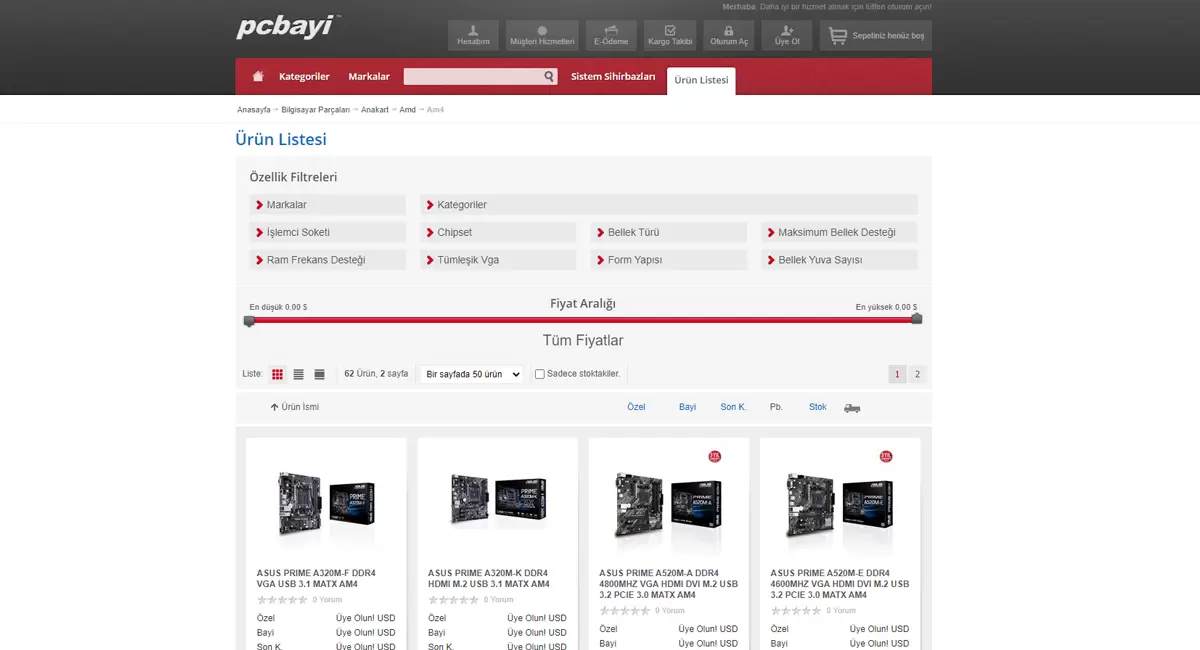This screenshot has width=1200, height=650.
Task: Expand the Maksimum Bellek Desteği filter
Action: [839, 232]
